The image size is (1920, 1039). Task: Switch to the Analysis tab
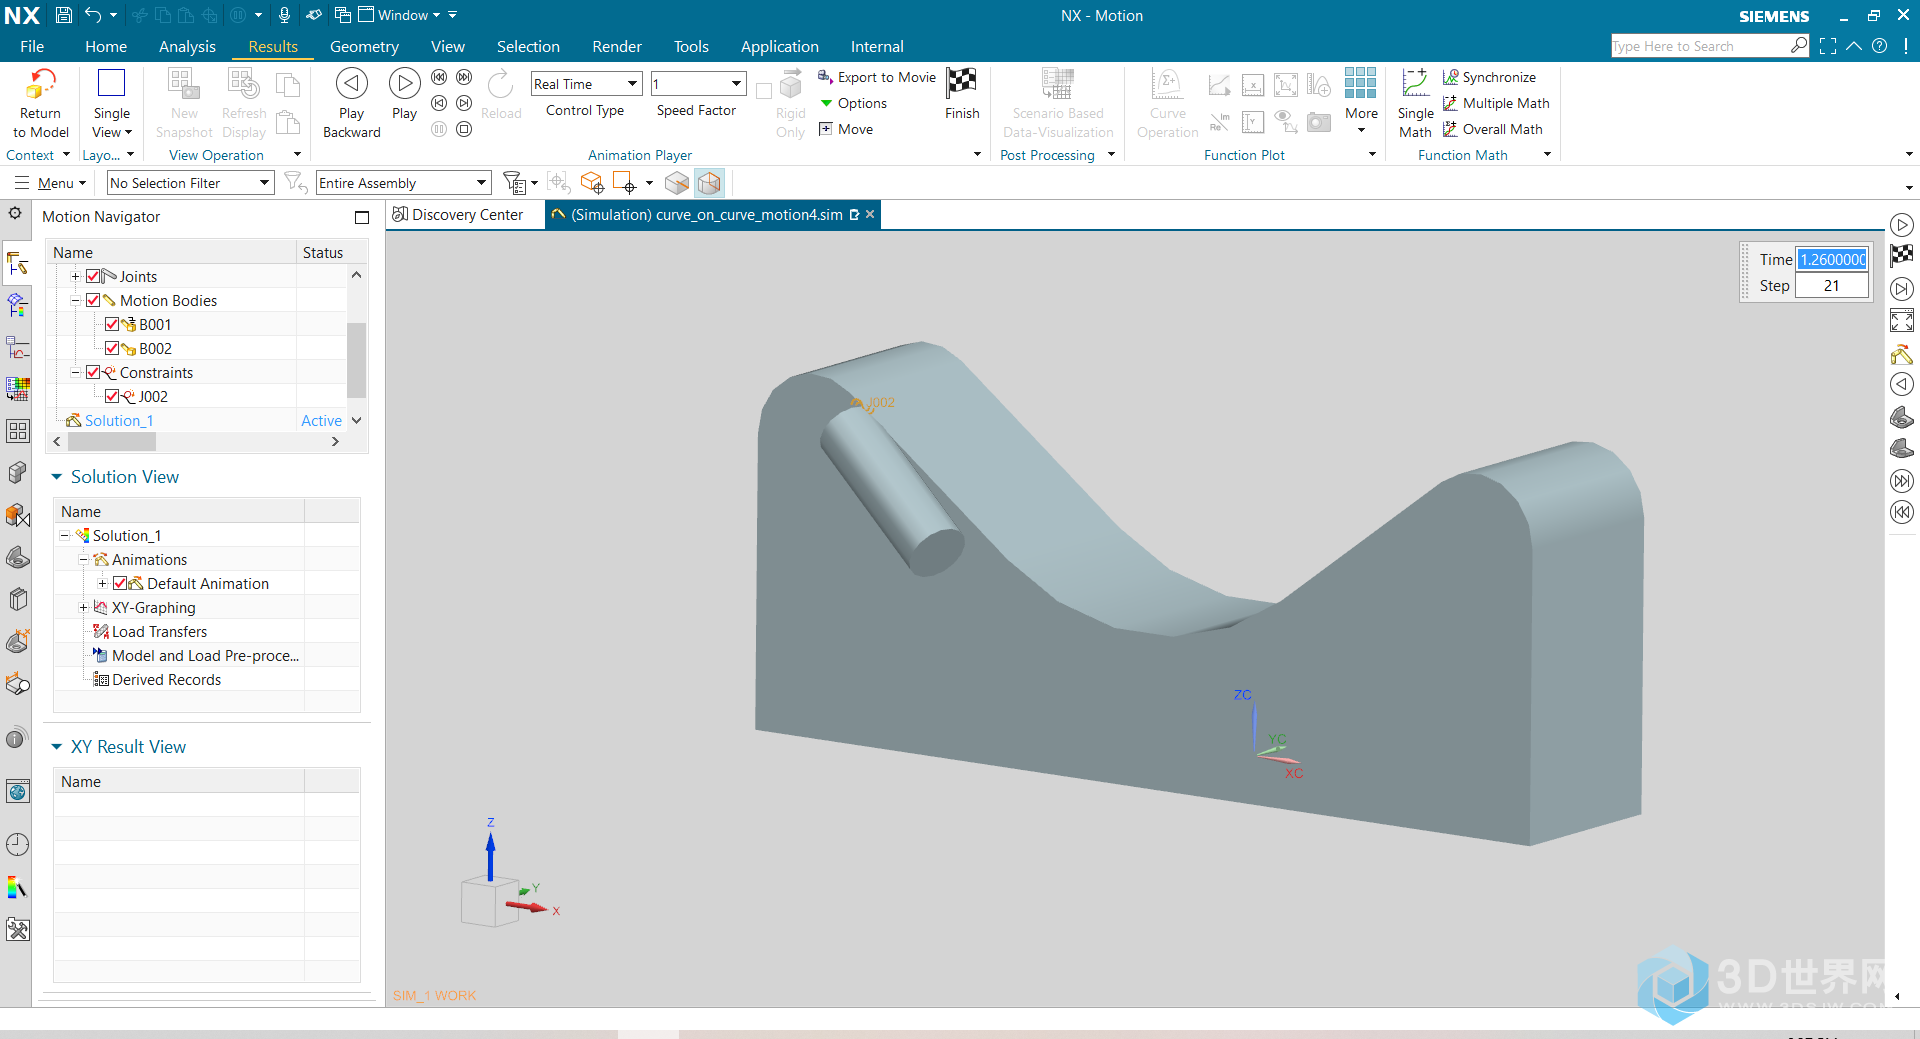click(x=187, y=46)
